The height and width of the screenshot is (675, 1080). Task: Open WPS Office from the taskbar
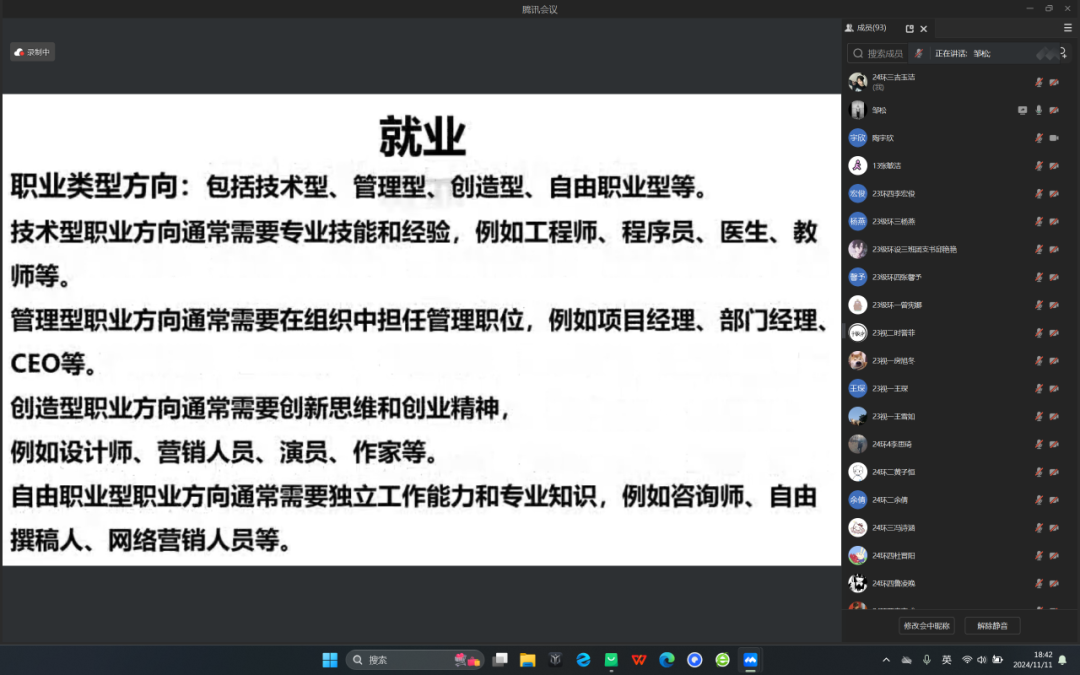(x=639, y=660)
